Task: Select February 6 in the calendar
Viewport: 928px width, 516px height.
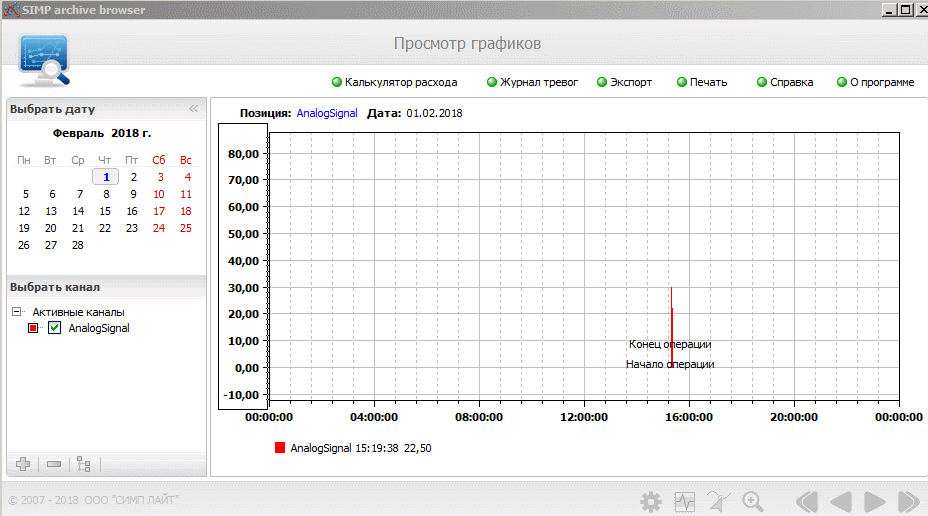Action: tap(52, 194)
